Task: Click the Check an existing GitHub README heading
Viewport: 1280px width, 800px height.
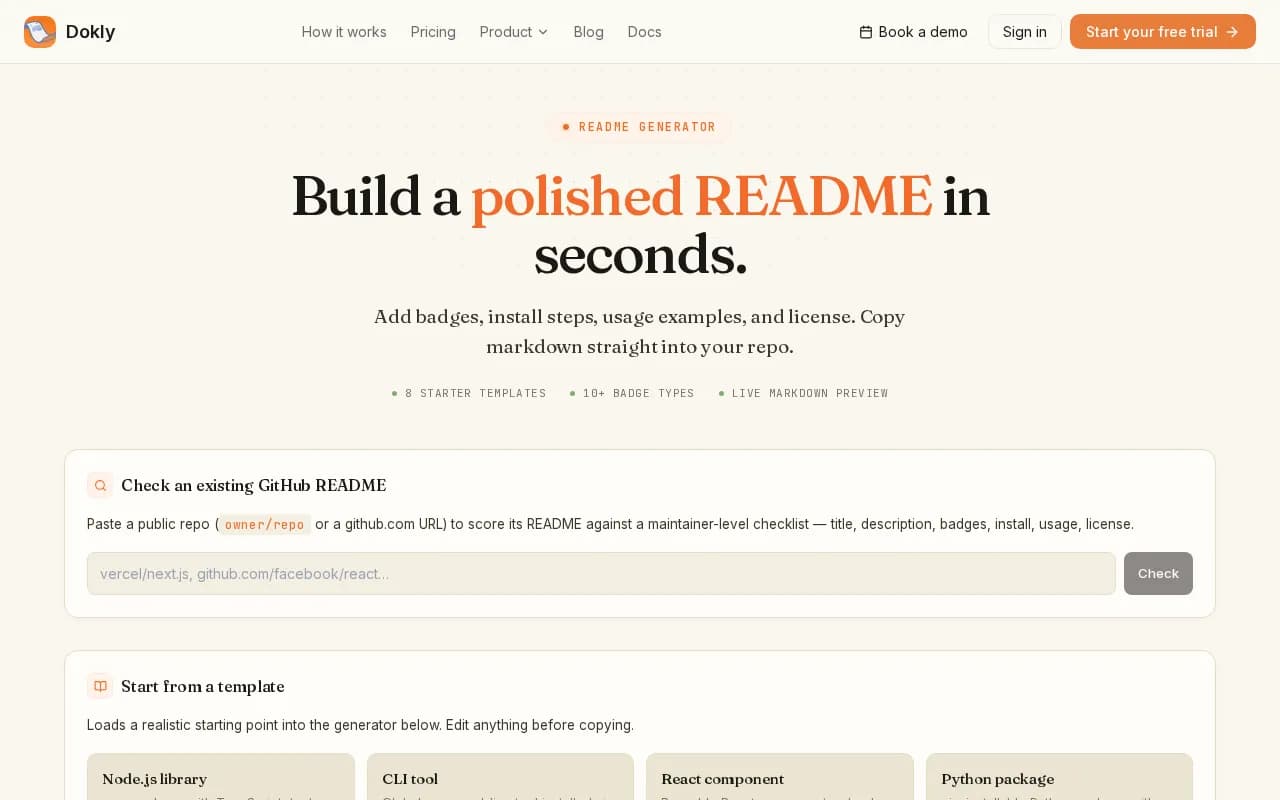Action: coord(253,485)
